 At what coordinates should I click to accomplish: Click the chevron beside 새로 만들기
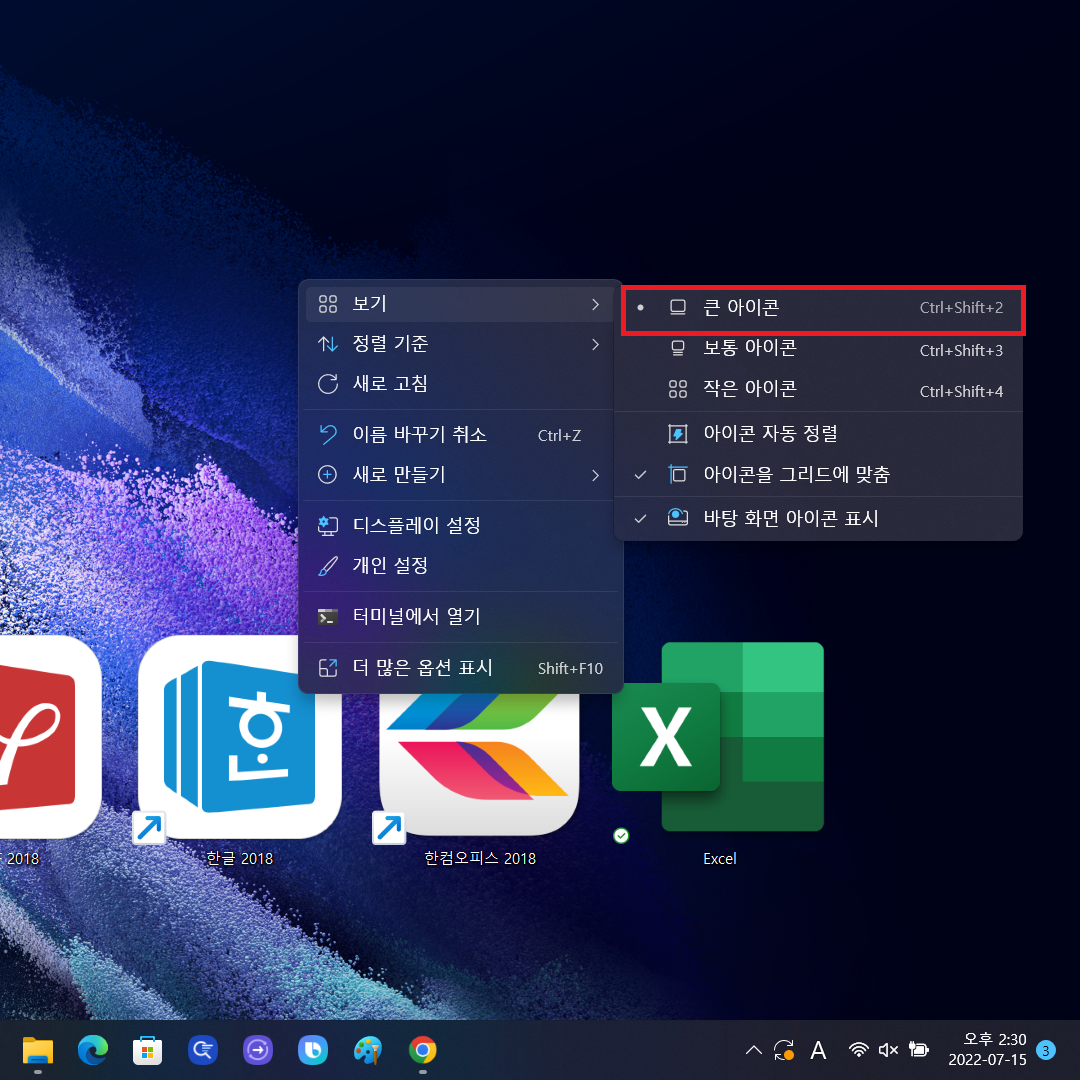(596, 475)
